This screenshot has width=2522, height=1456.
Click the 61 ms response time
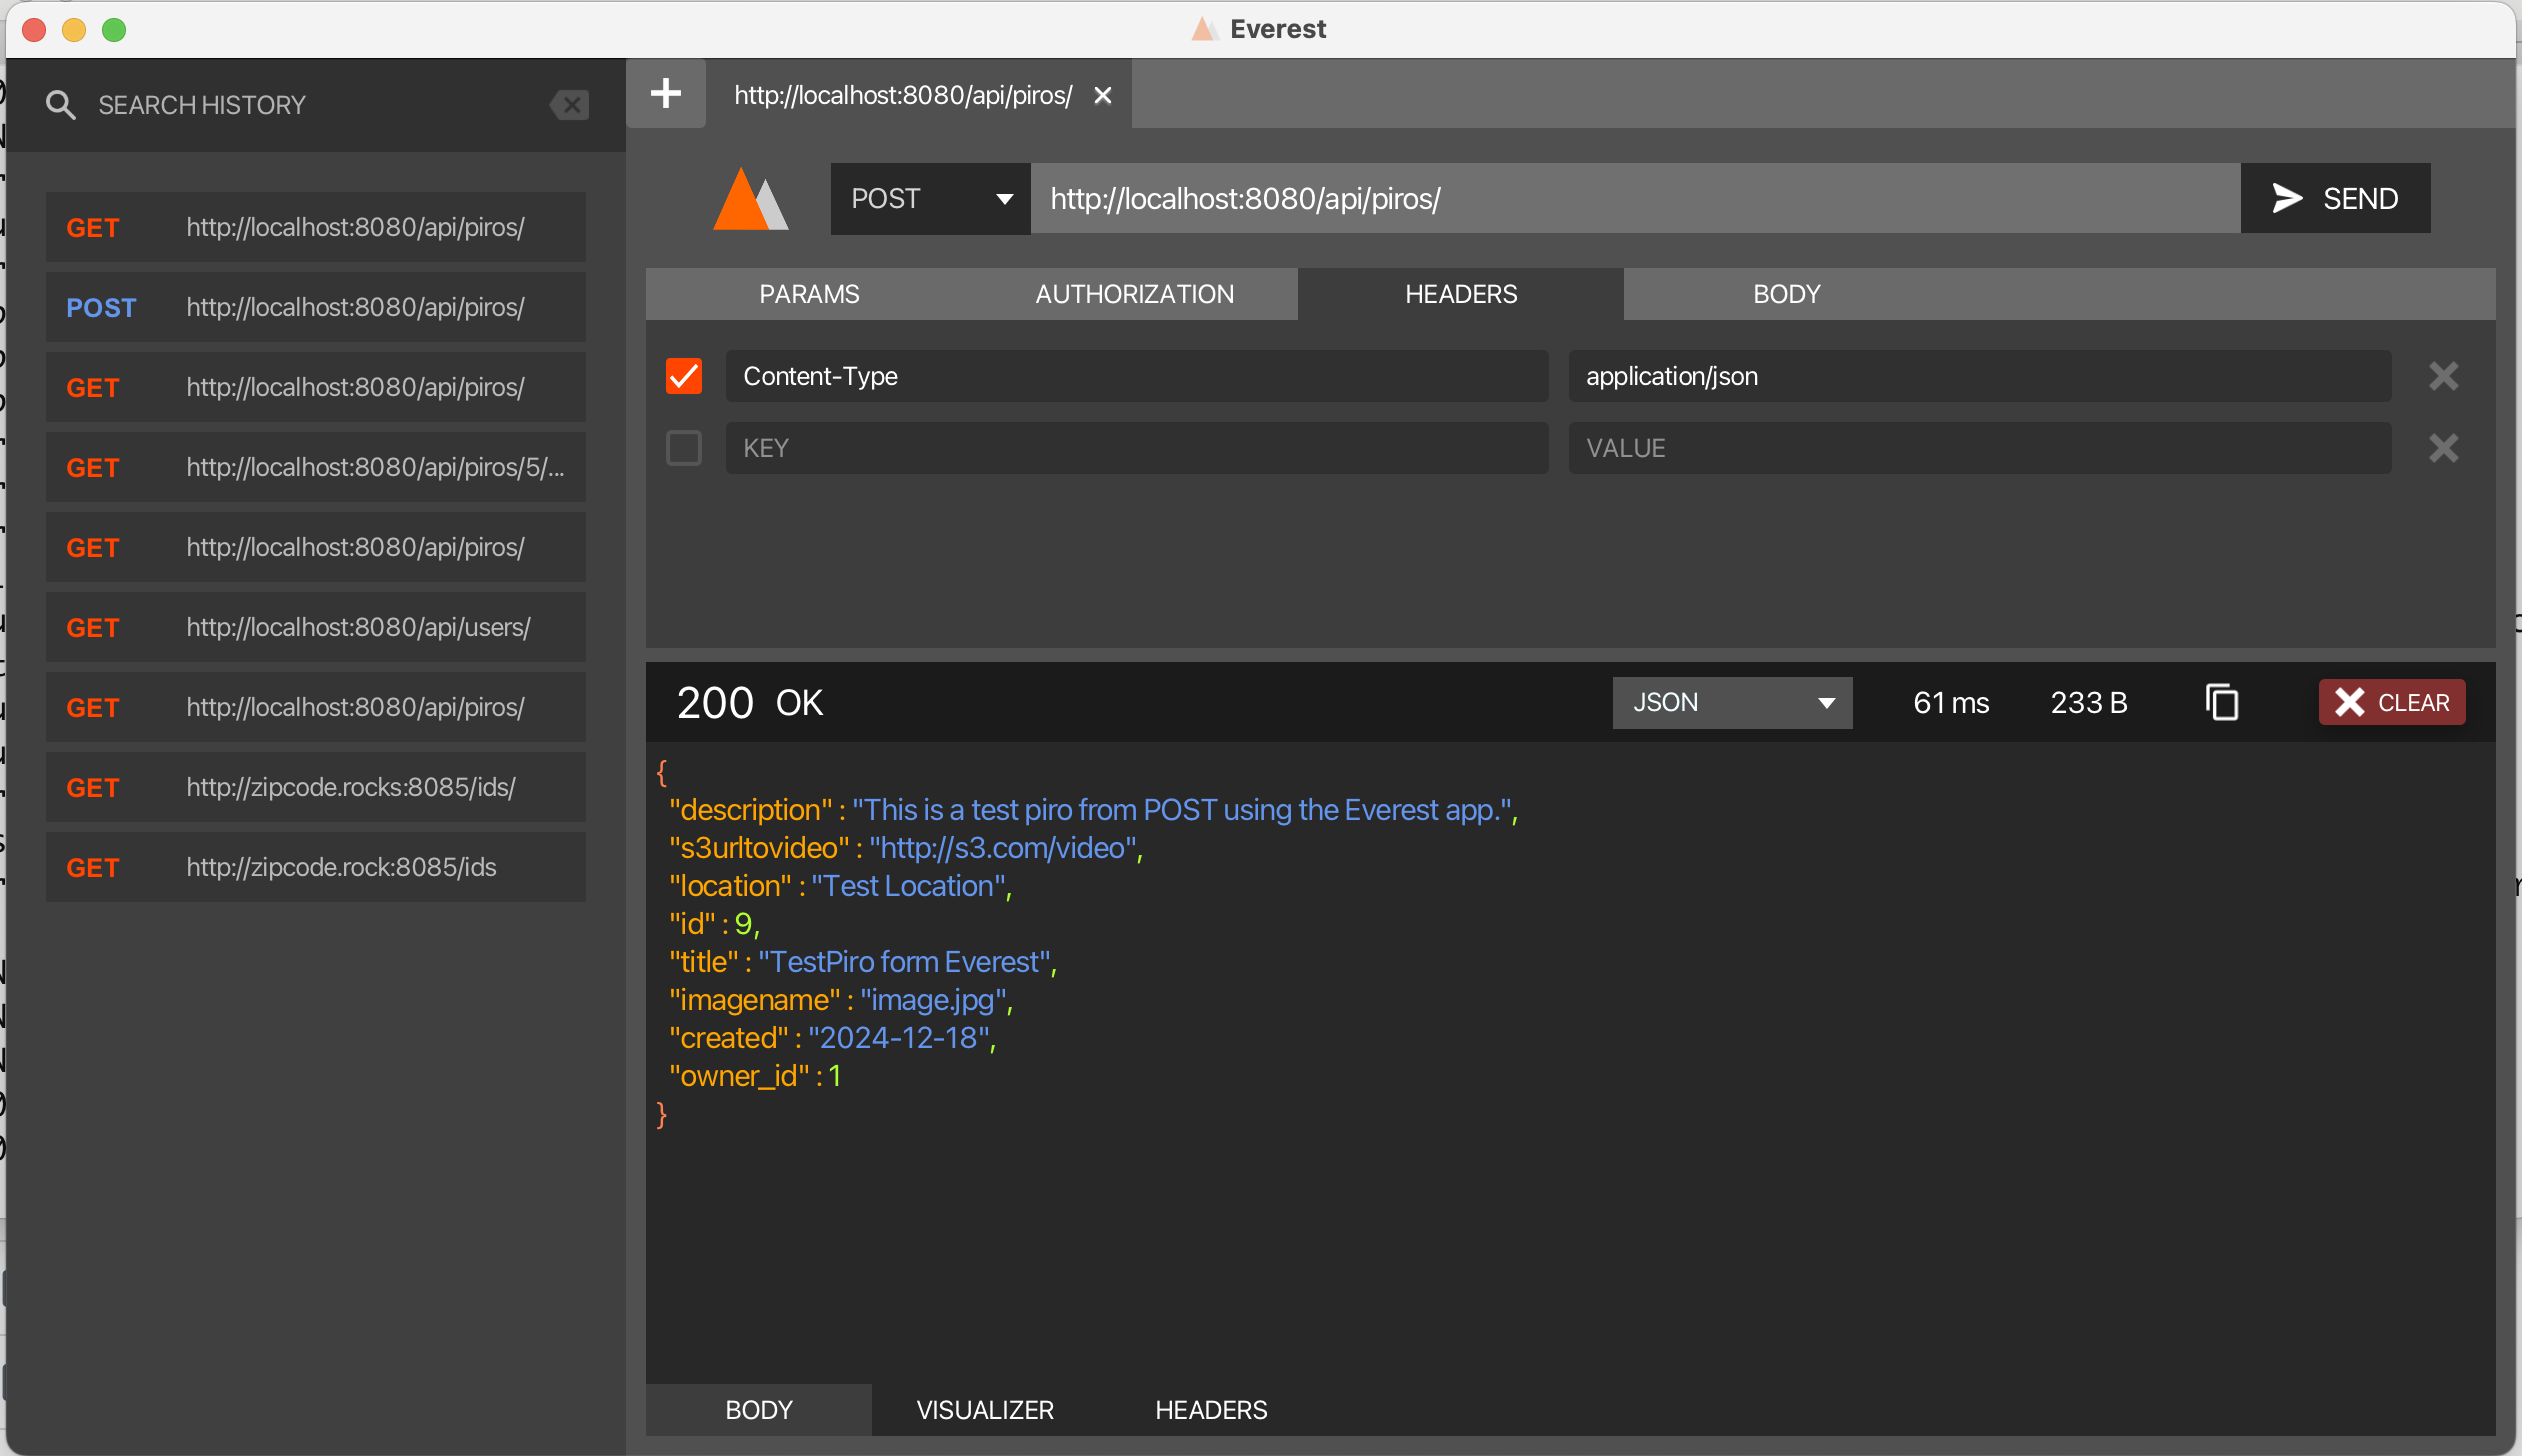click(x=1951, y=703)
